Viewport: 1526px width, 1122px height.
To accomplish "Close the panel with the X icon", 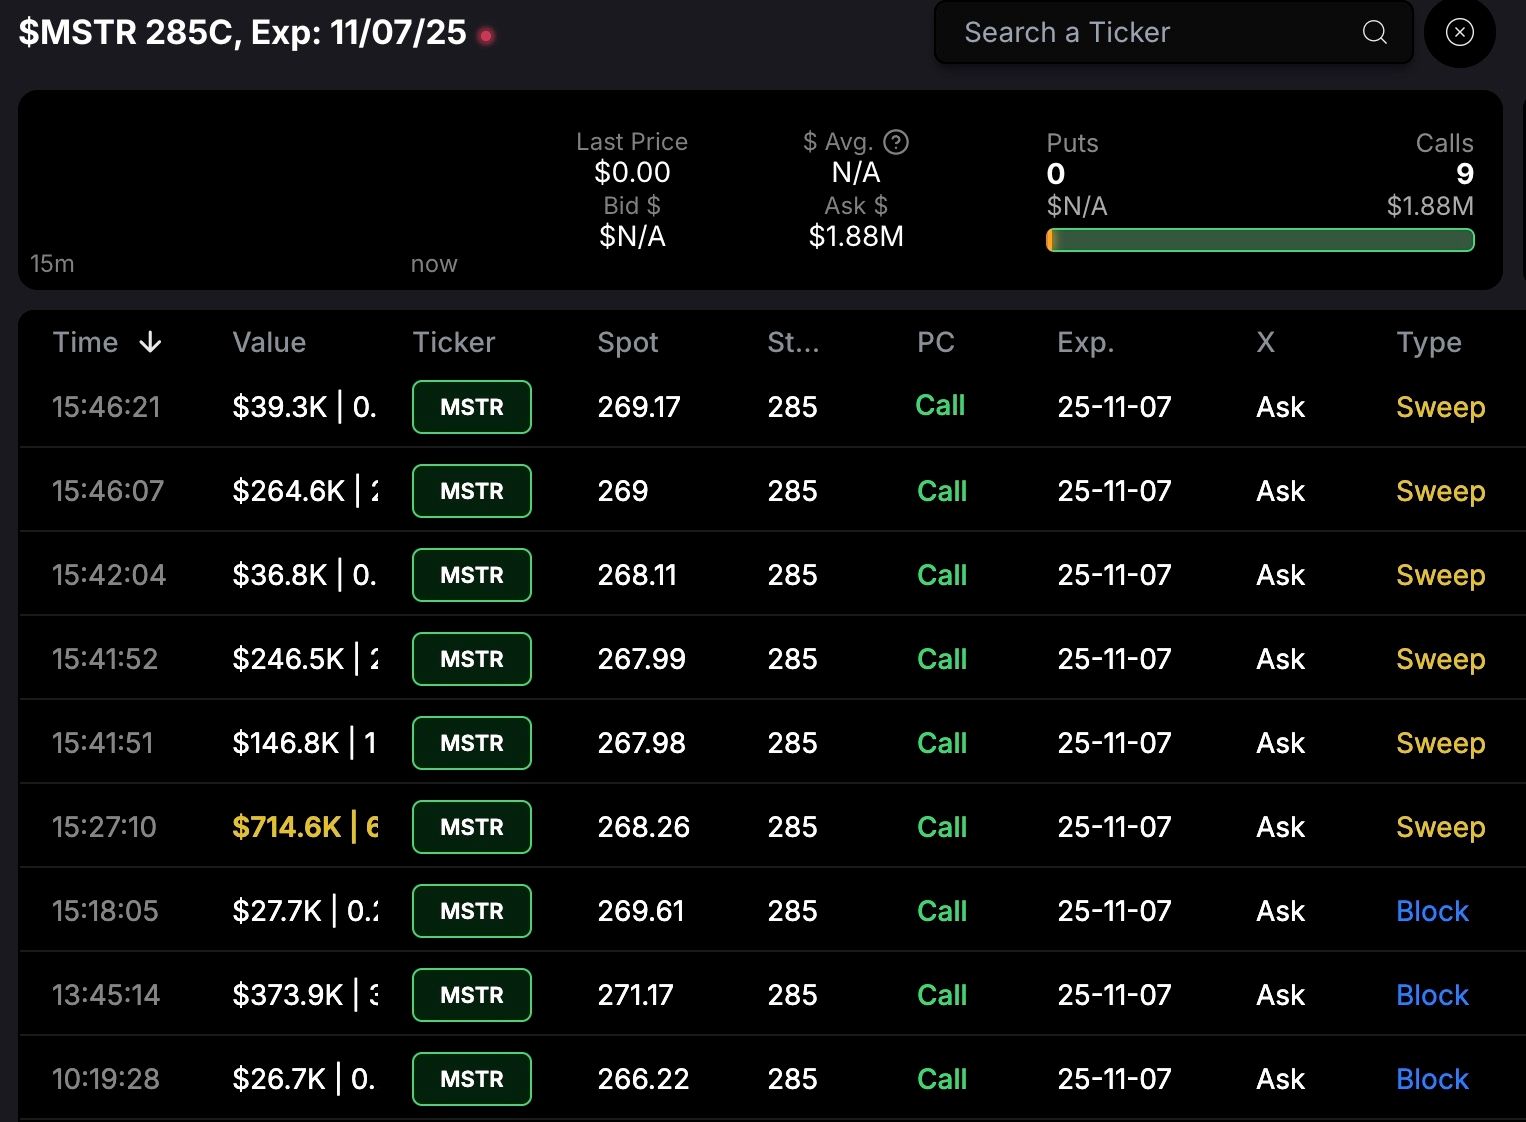I will (1459, 32).
